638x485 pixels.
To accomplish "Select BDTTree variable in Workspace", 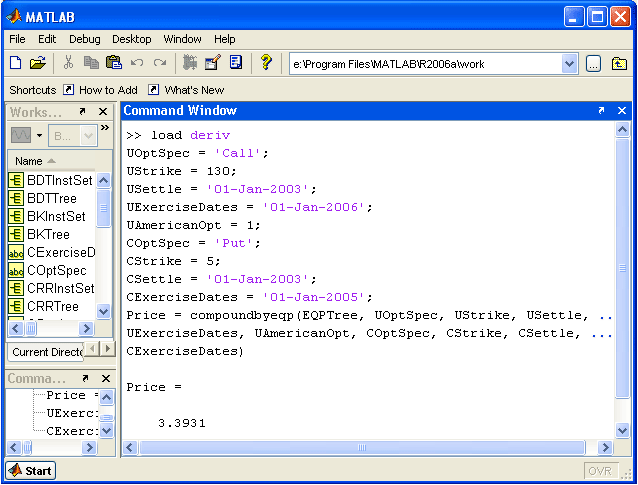I will point(51,198).
